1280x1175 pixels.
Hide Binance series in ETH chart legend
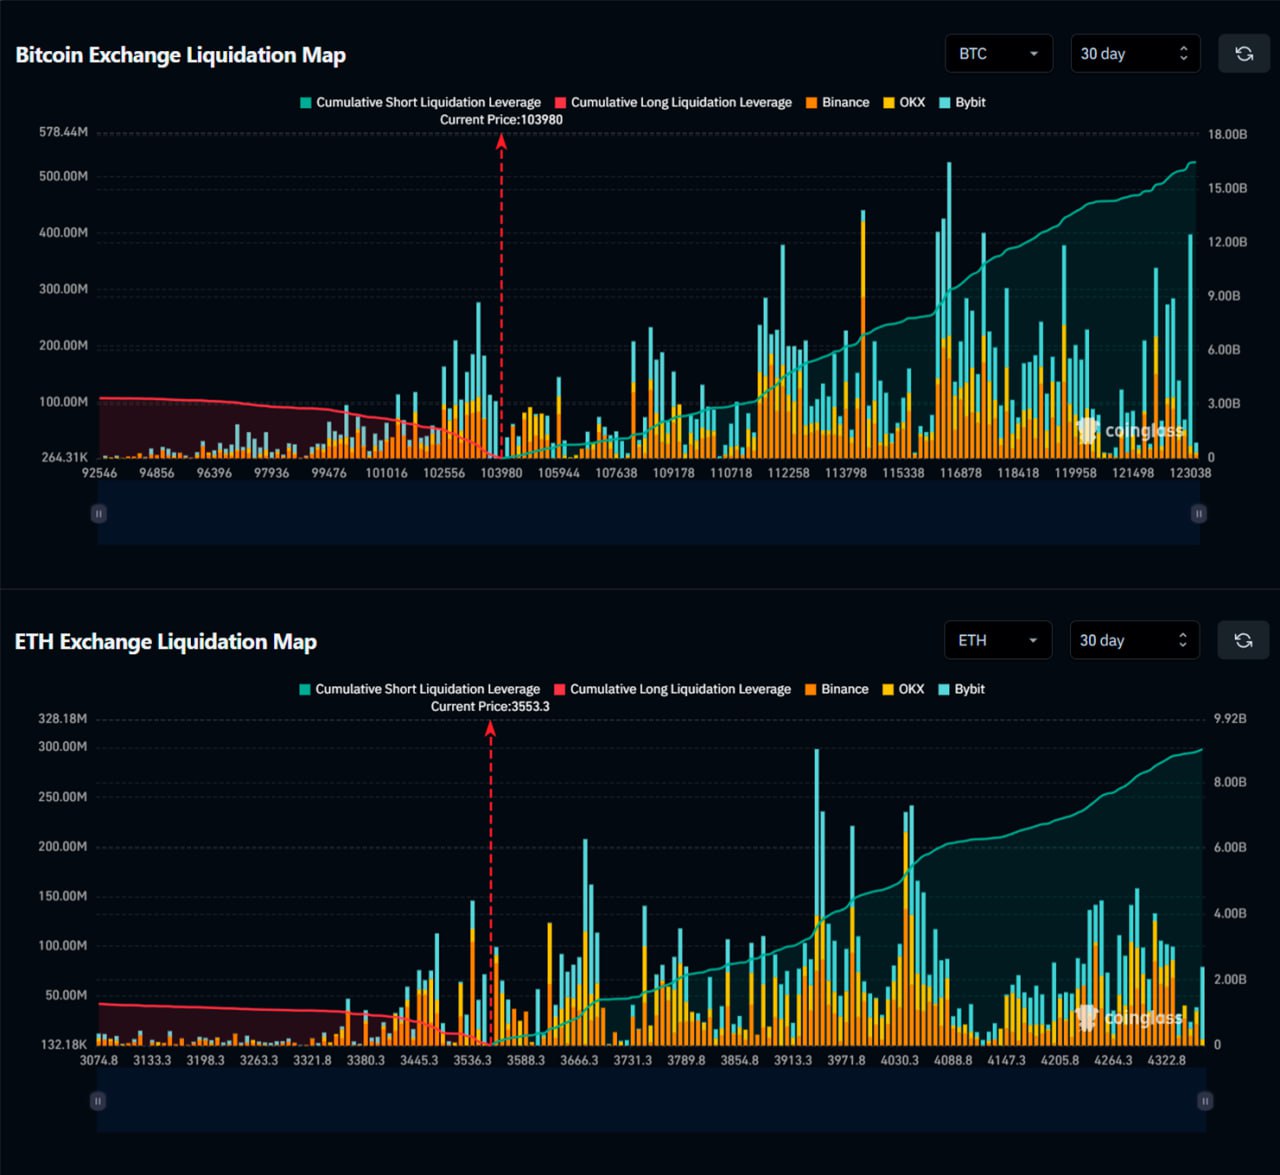tap(836, 689)
